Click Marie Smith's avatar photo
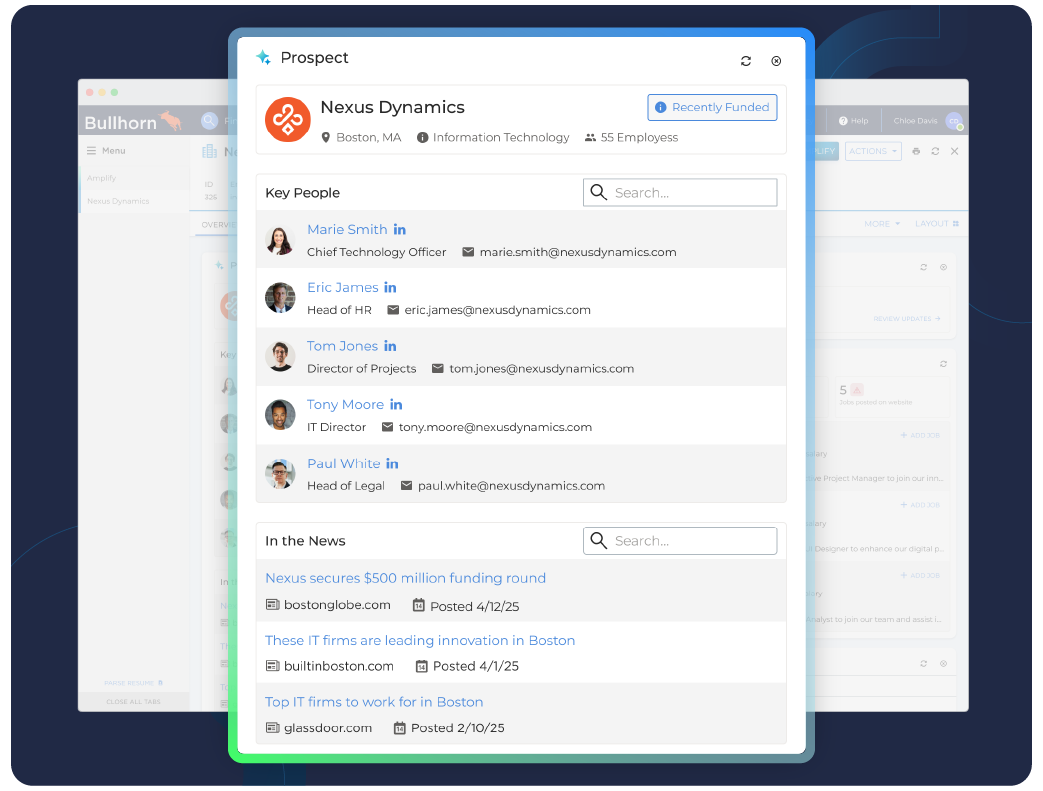 280,240
